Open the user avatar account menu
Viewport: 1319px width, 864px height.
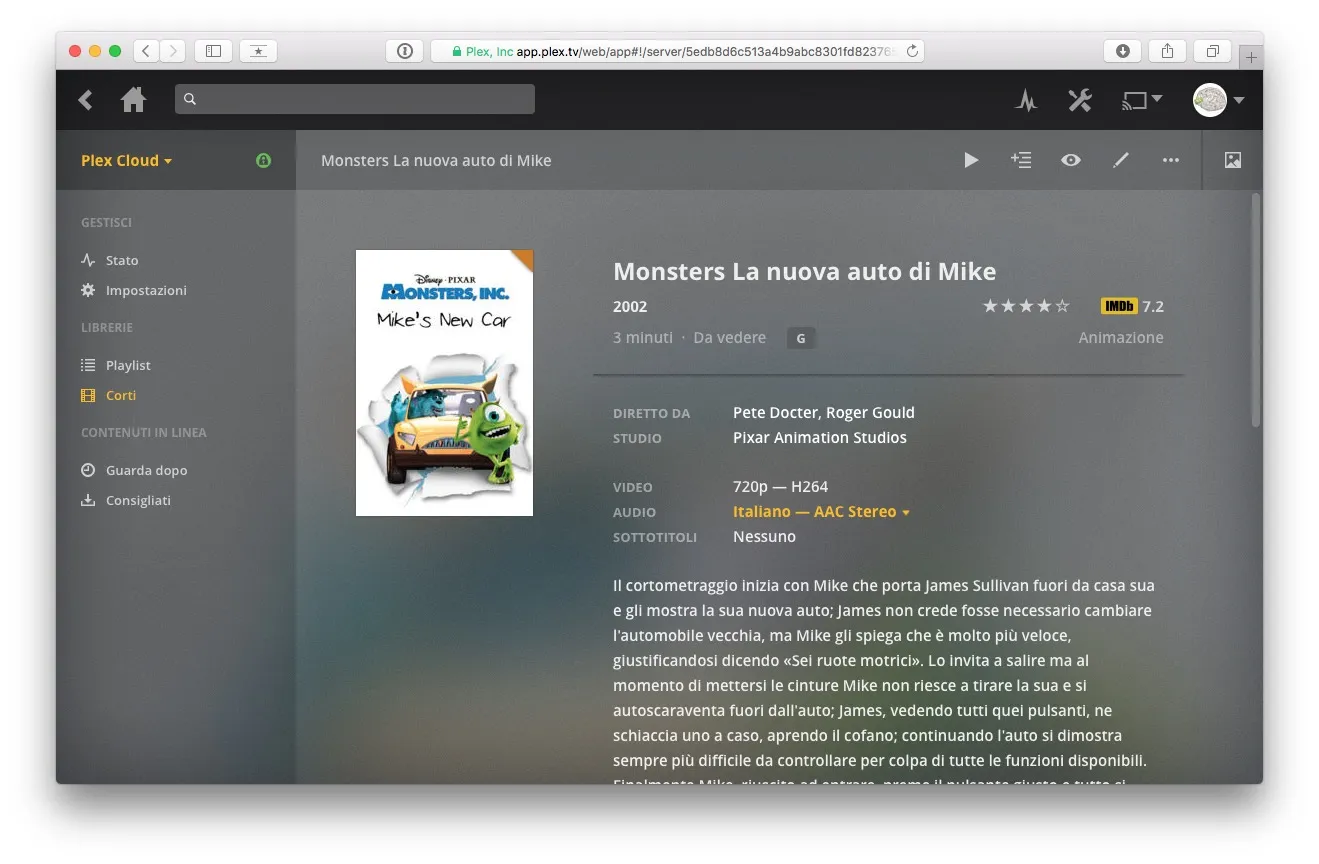1218,100
